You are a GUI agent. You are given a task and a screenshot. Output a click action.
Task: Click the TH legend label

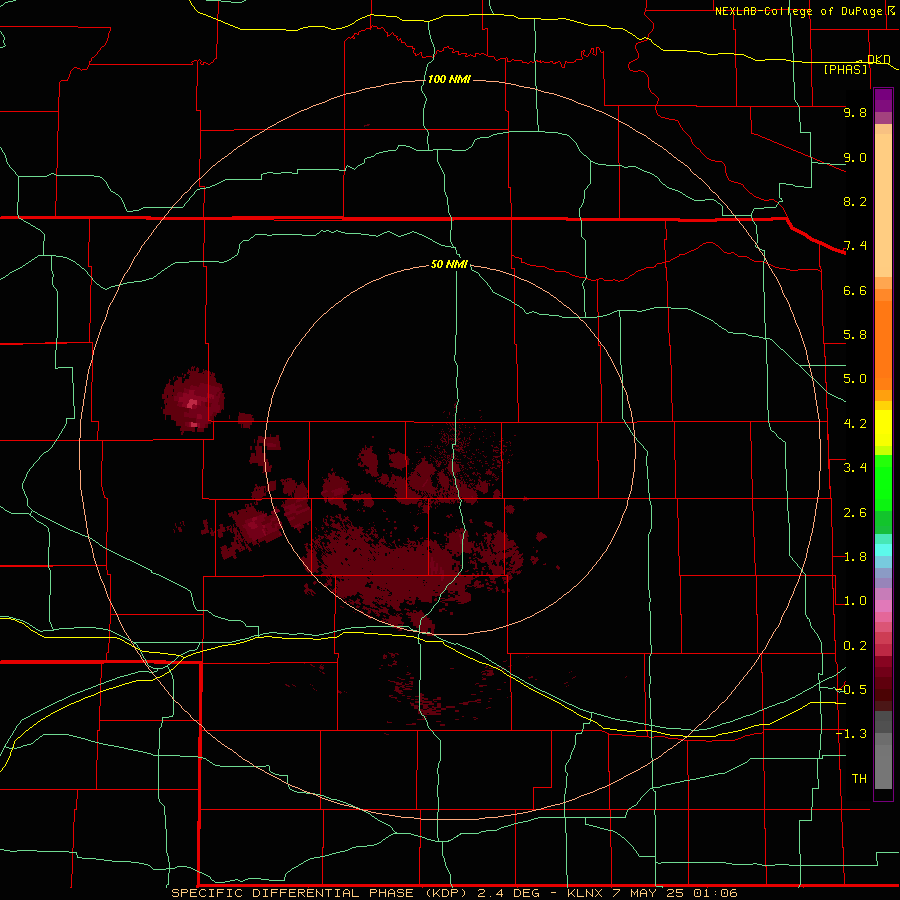click(x=859, y=779)
